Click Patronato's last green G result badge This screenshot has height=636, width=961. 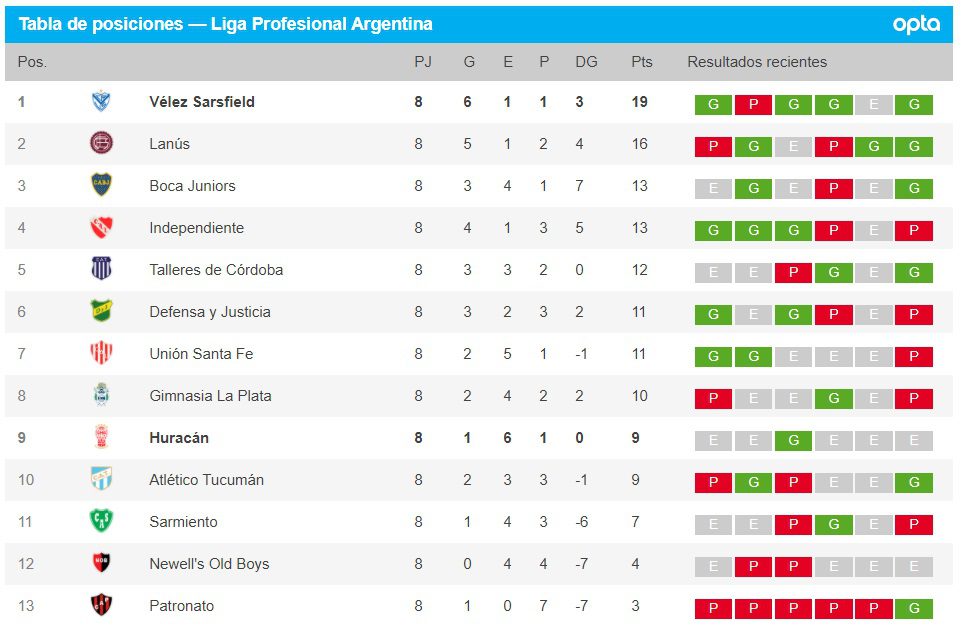tap(914, 609)
